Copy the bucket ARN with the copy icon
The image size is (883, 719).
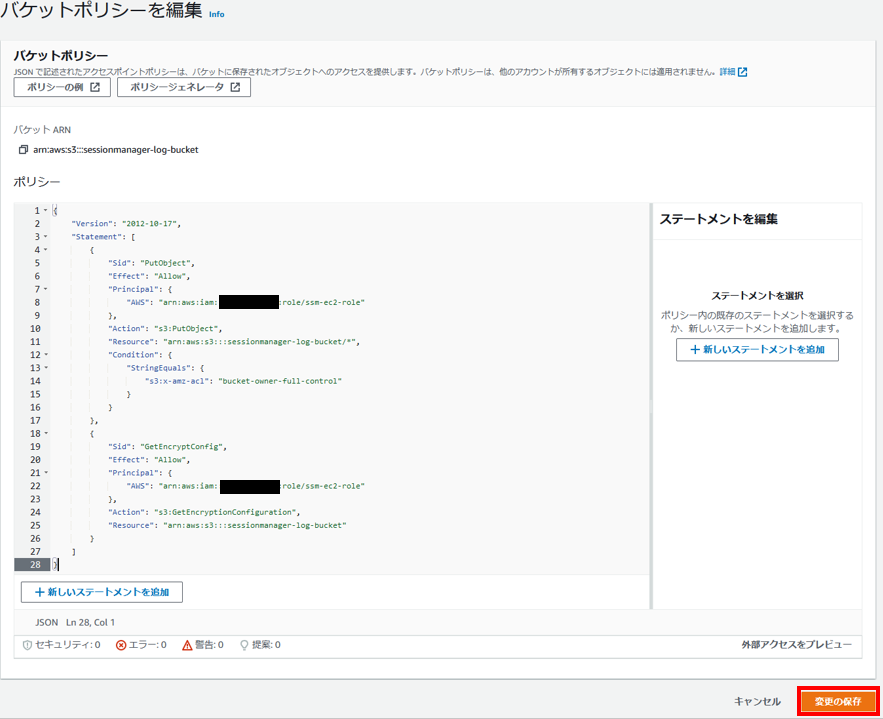point(23,150)
